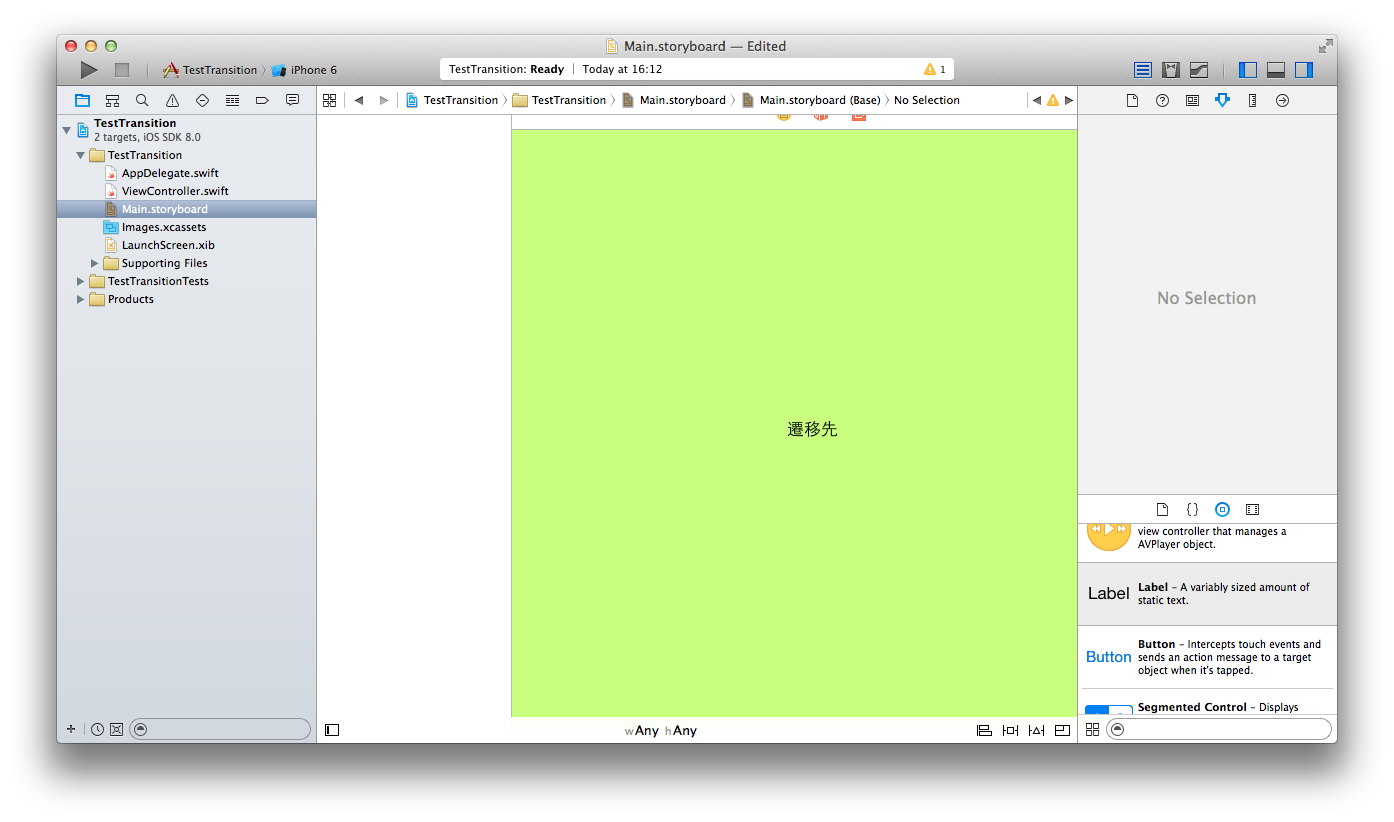
Task: Click the Main.storyboard (Base) breadcrumb
Action: click(811, 100)
